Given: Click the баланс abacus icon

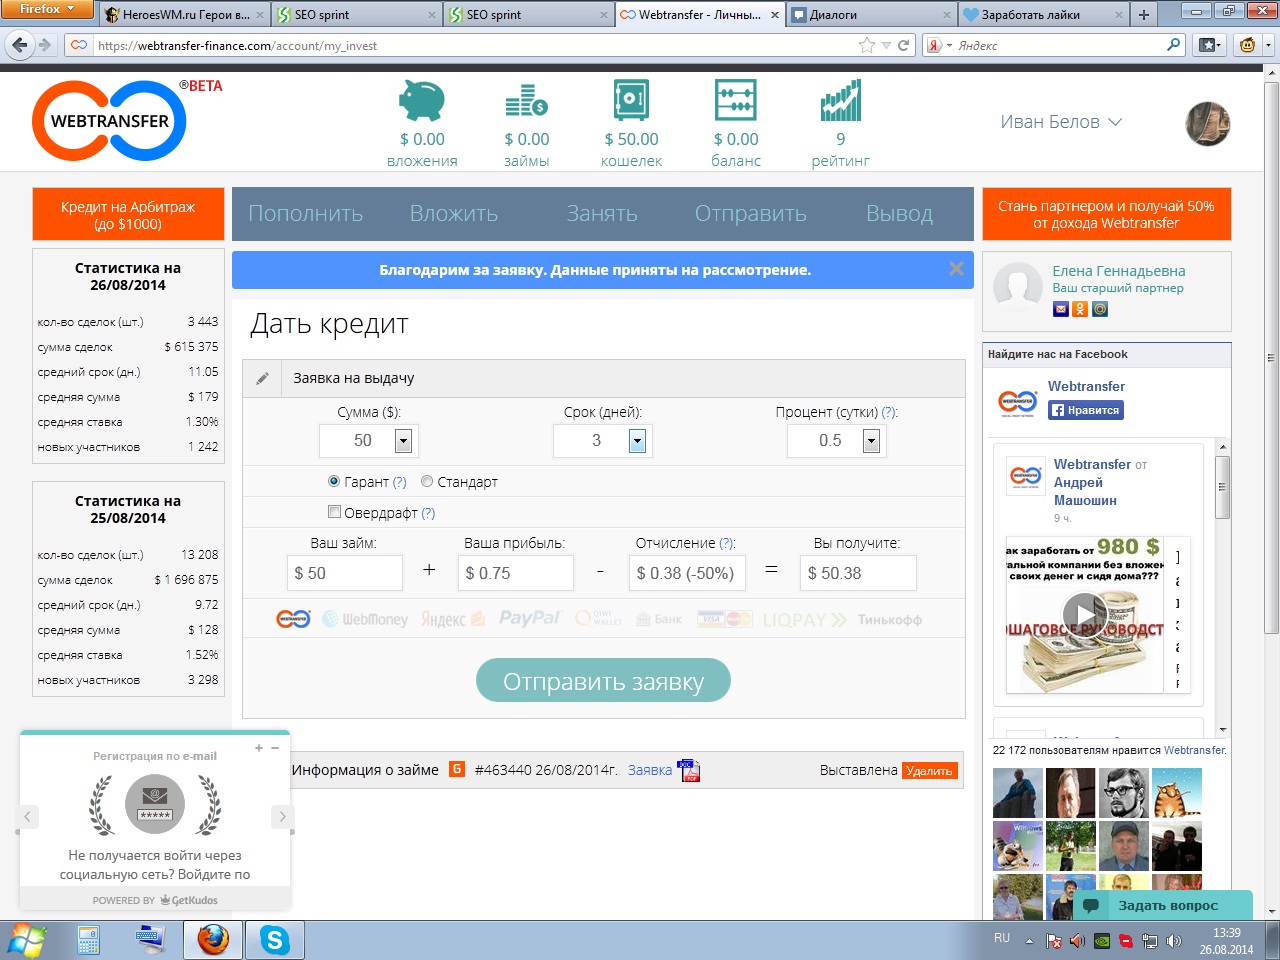Looking at the screenshot, I should 736,100.
